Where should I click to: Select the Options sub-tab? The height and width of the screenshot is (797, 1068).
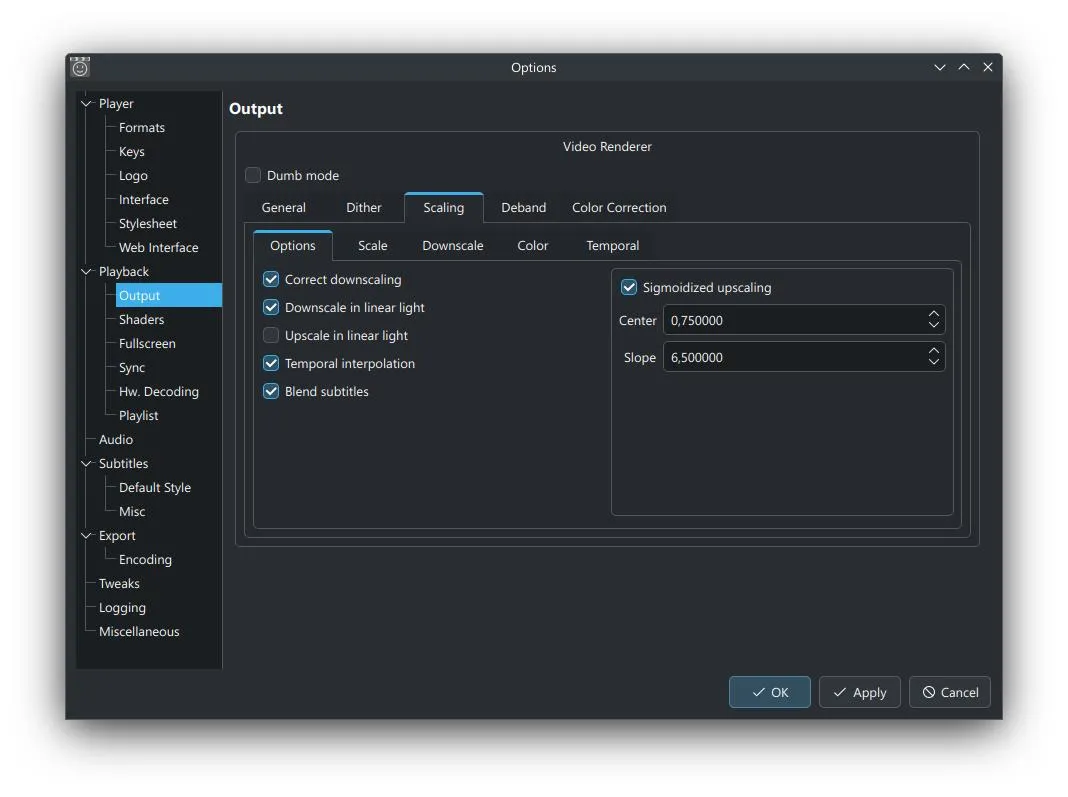[293, 246]
